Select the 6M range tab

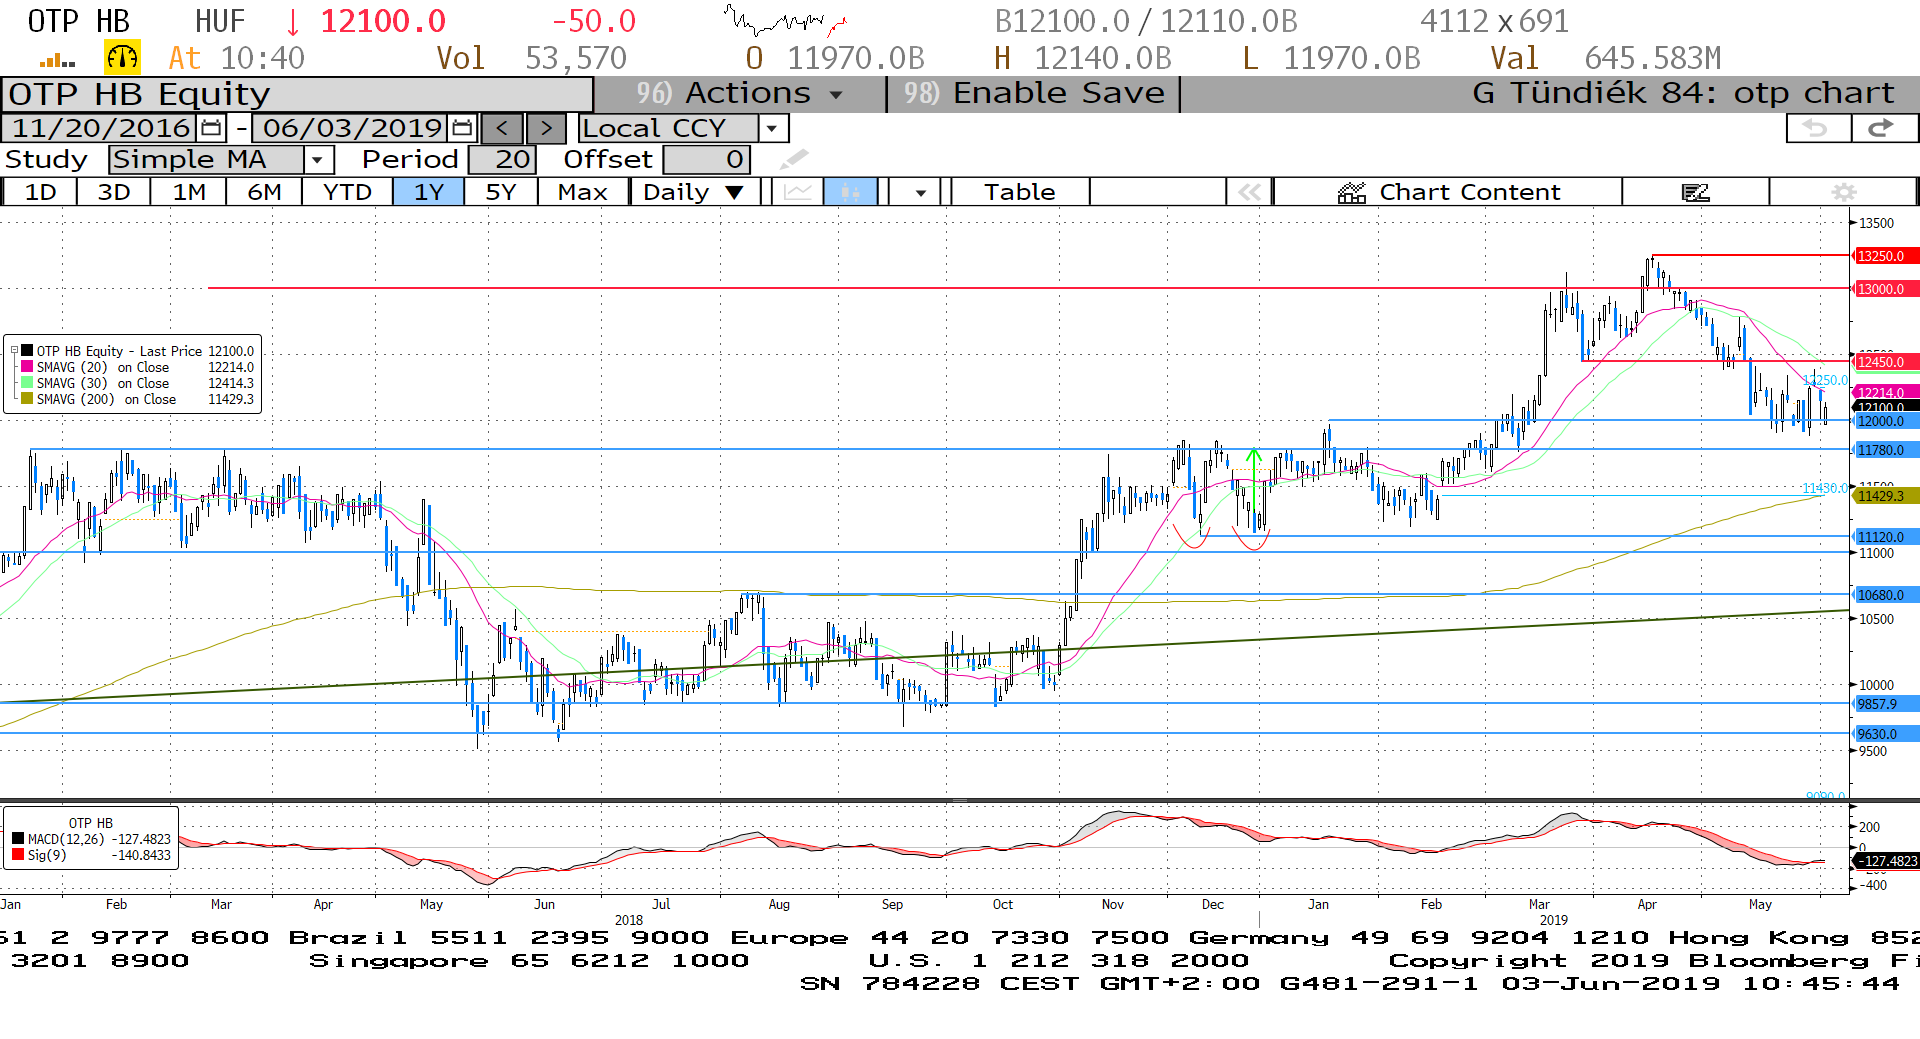(264, 192)
